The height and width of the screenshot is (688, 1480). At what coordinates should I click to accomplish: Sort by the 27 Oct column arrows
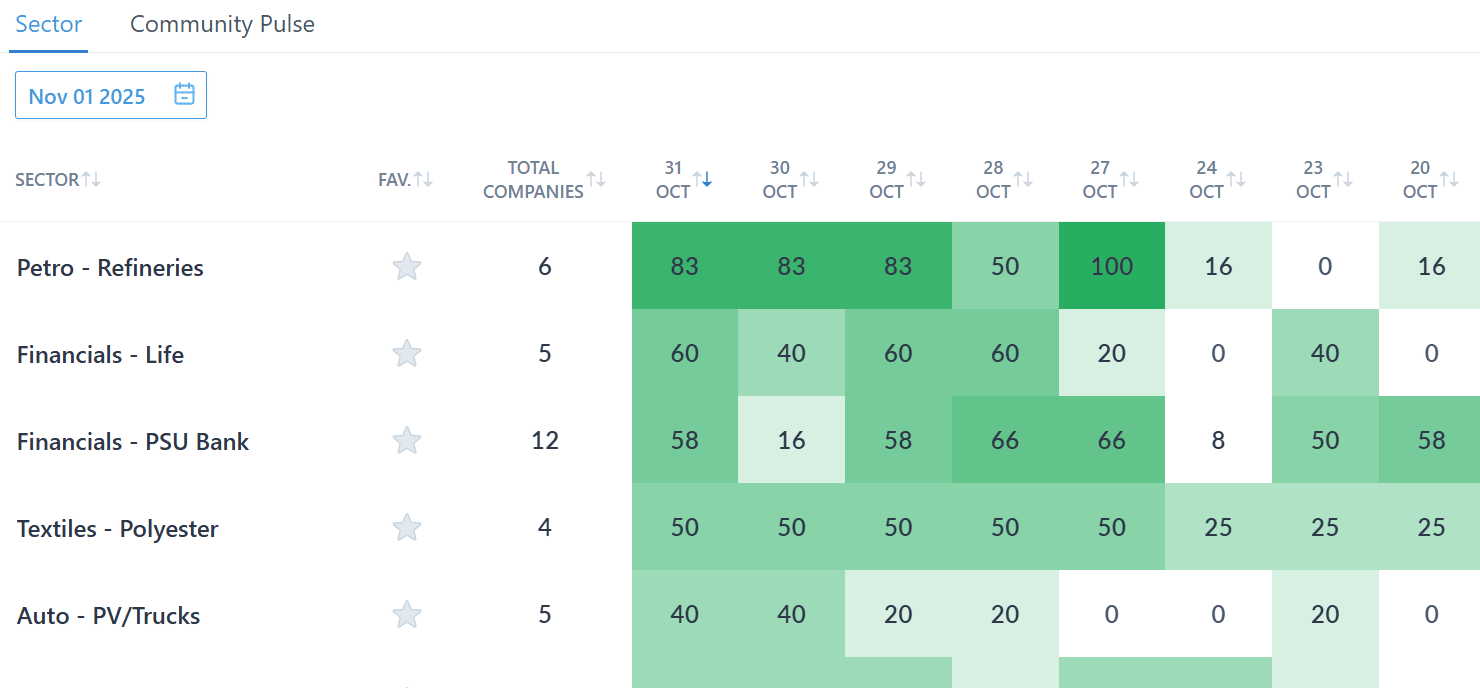[1129, 179]
